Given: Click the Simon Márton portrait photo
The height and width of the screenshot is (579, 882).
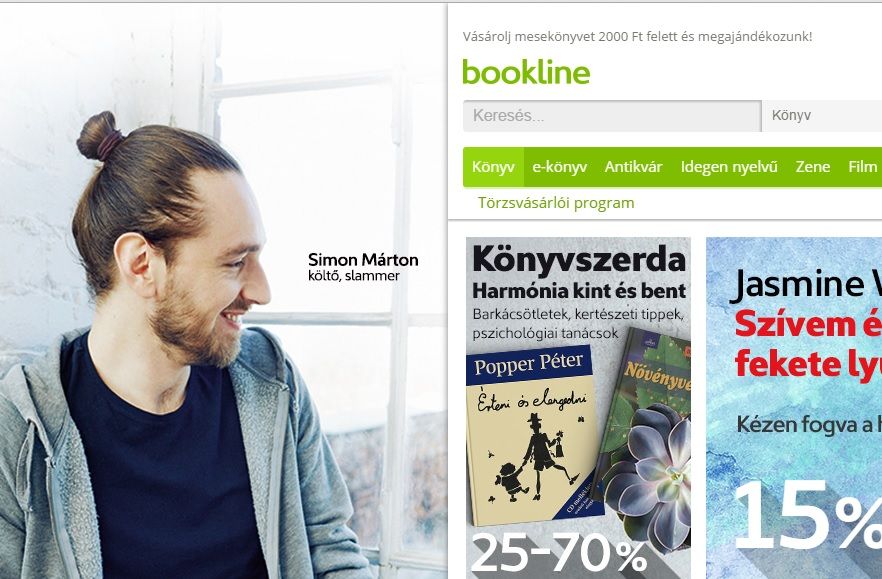Looking at the screenshot, I should pyautogui.click(x=169, y=349).
